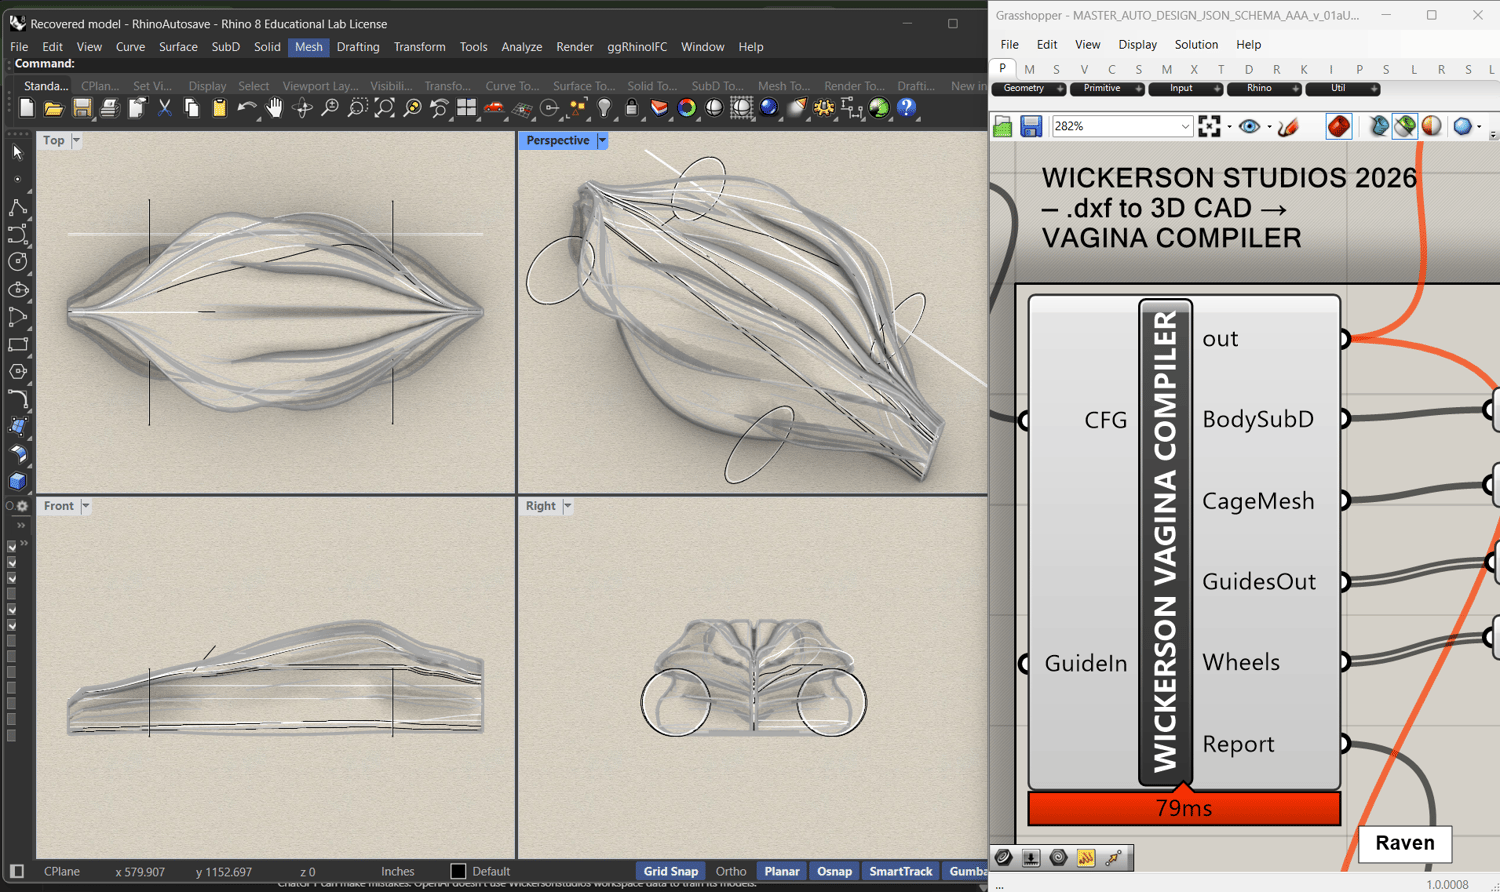
Task: Click the Zoom Extents icon in Rhino
Action: pyautogui.click(x=384, y=108)
